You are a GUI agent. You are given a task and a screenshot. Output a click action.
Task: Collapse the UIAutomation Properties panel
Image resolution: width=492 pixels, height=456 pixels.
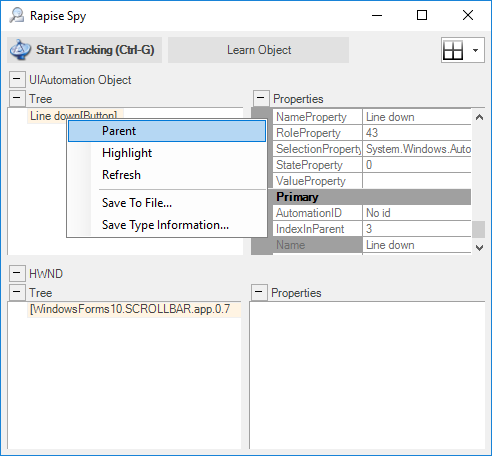click(261, 99)
